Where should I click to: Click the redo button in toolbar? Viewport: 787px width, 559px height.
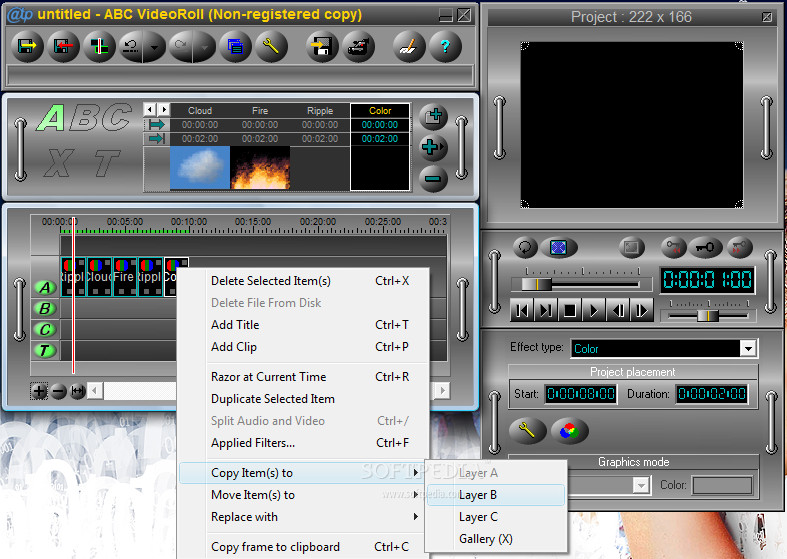181,47
